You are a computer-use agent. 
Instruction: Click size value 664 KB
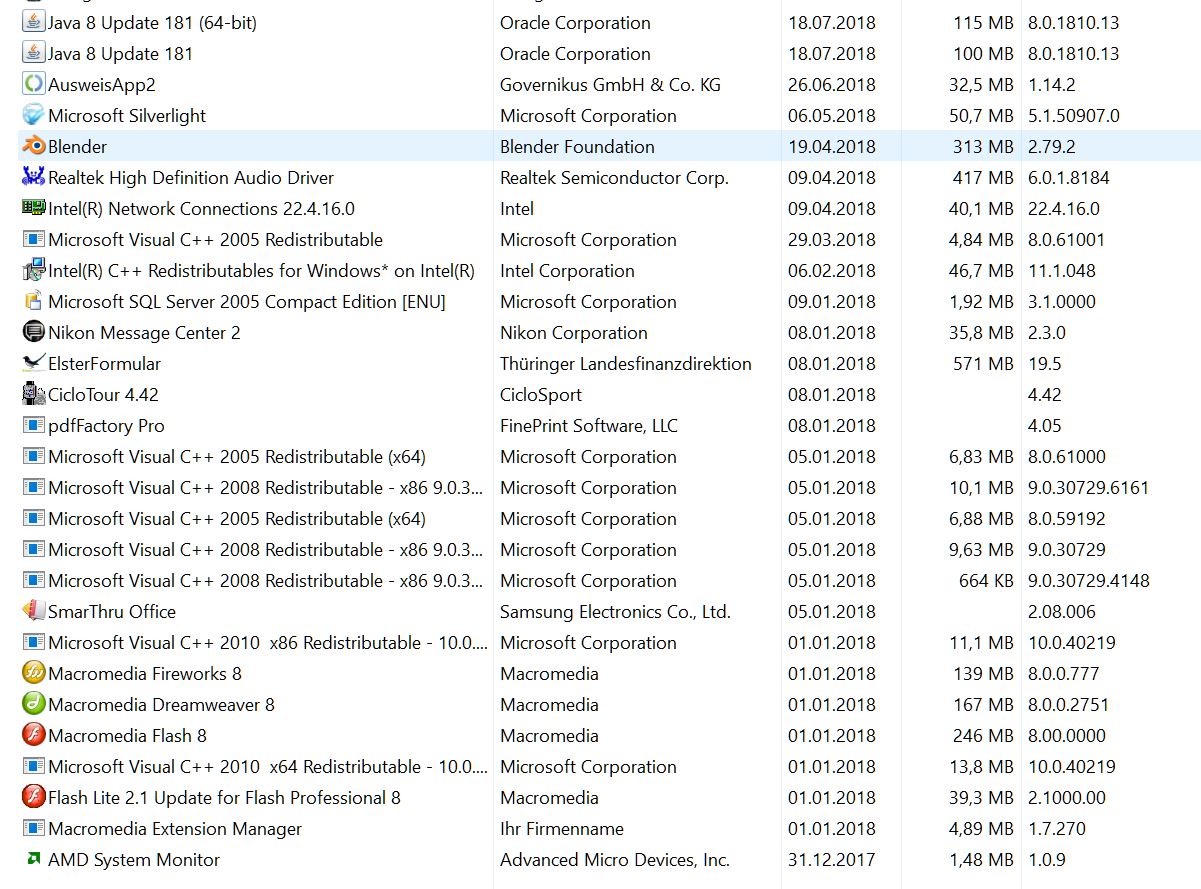(x=986, y=580)
